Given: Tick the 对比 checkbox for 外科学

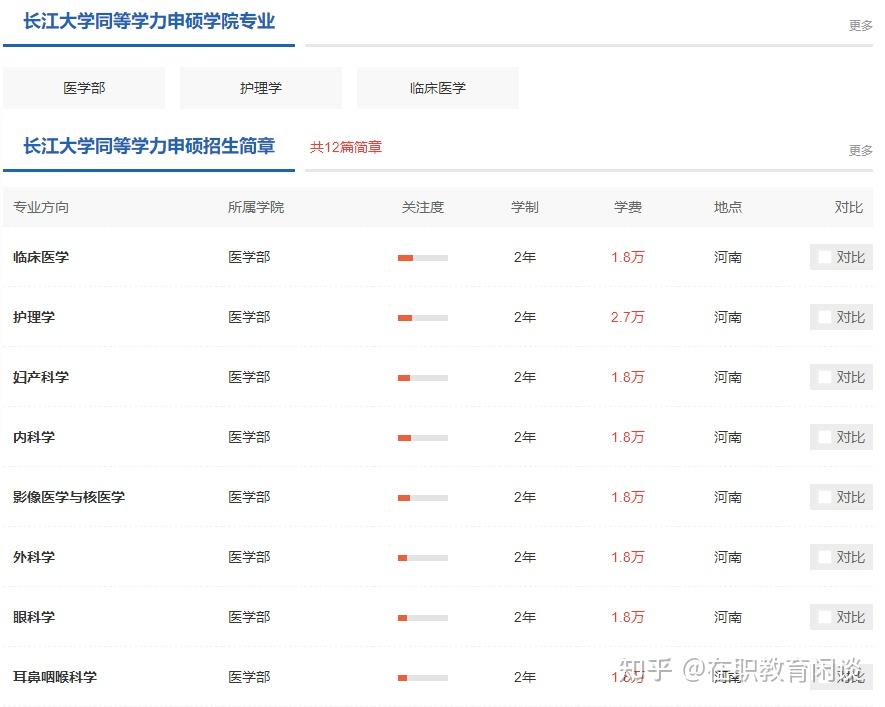Looking at the screenshot, I should click(x=825, y=557).
